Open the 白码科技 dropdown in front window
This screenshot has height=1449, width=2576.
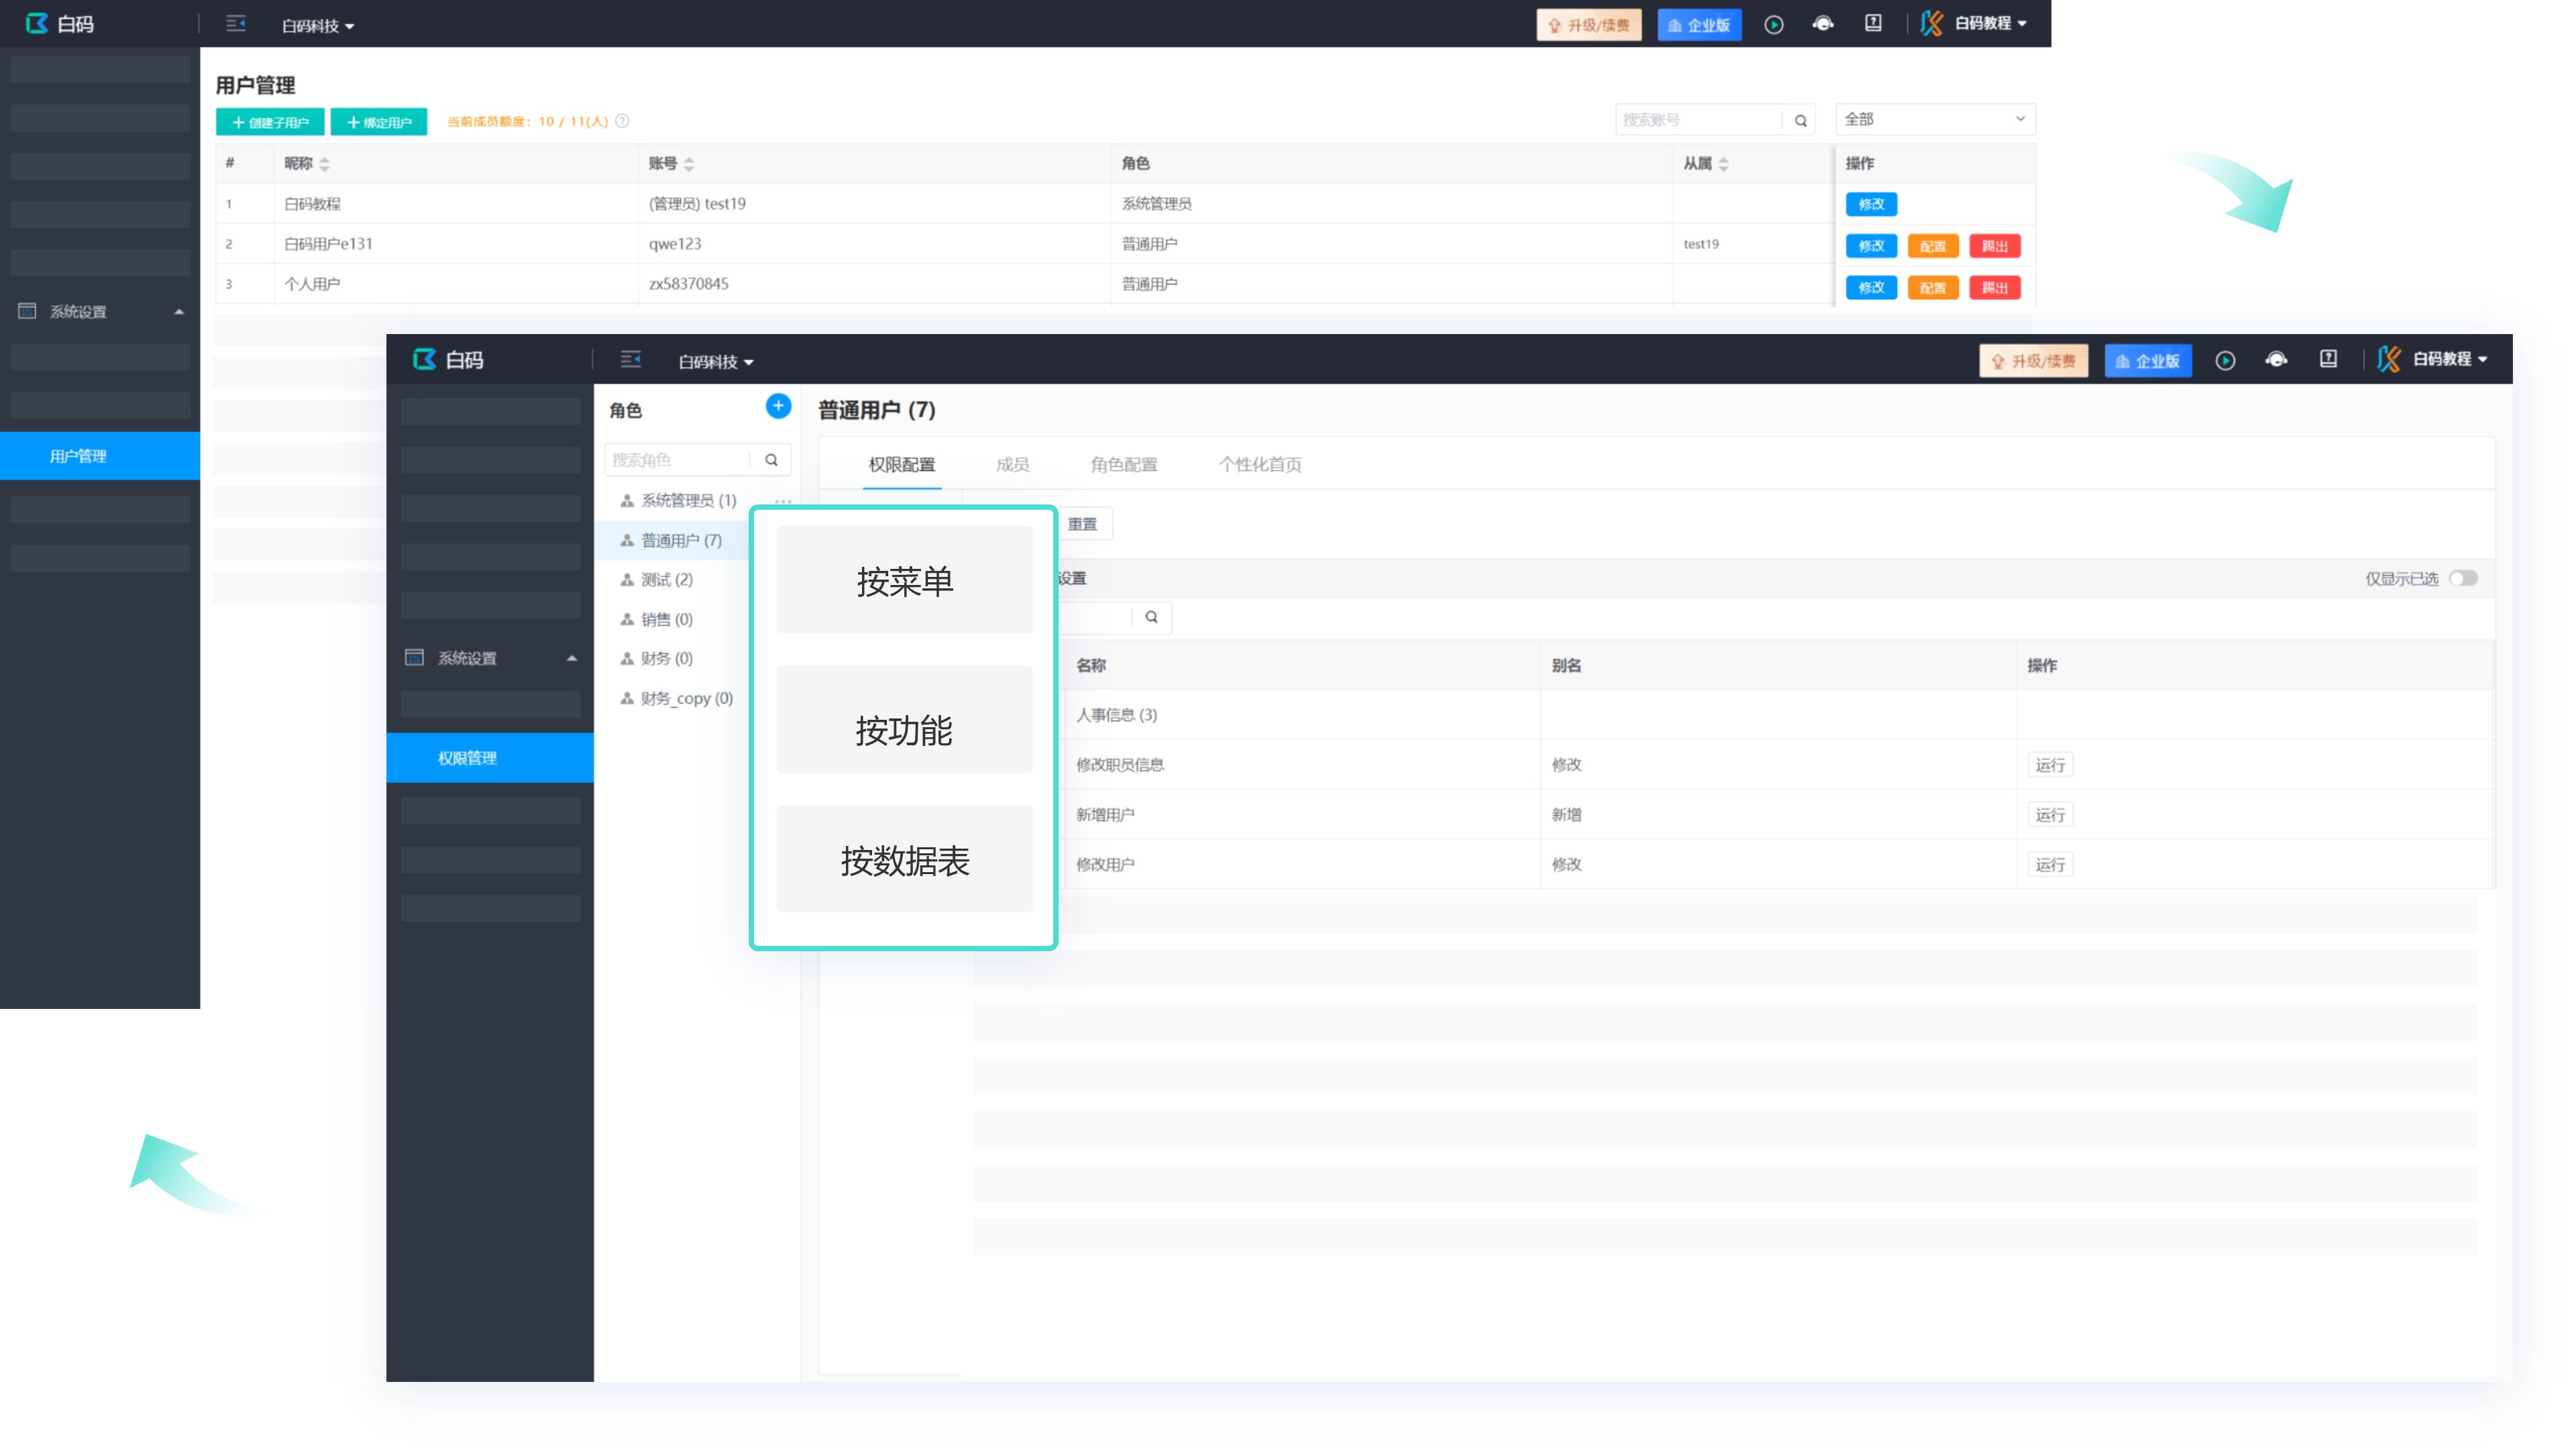point(715,362)
